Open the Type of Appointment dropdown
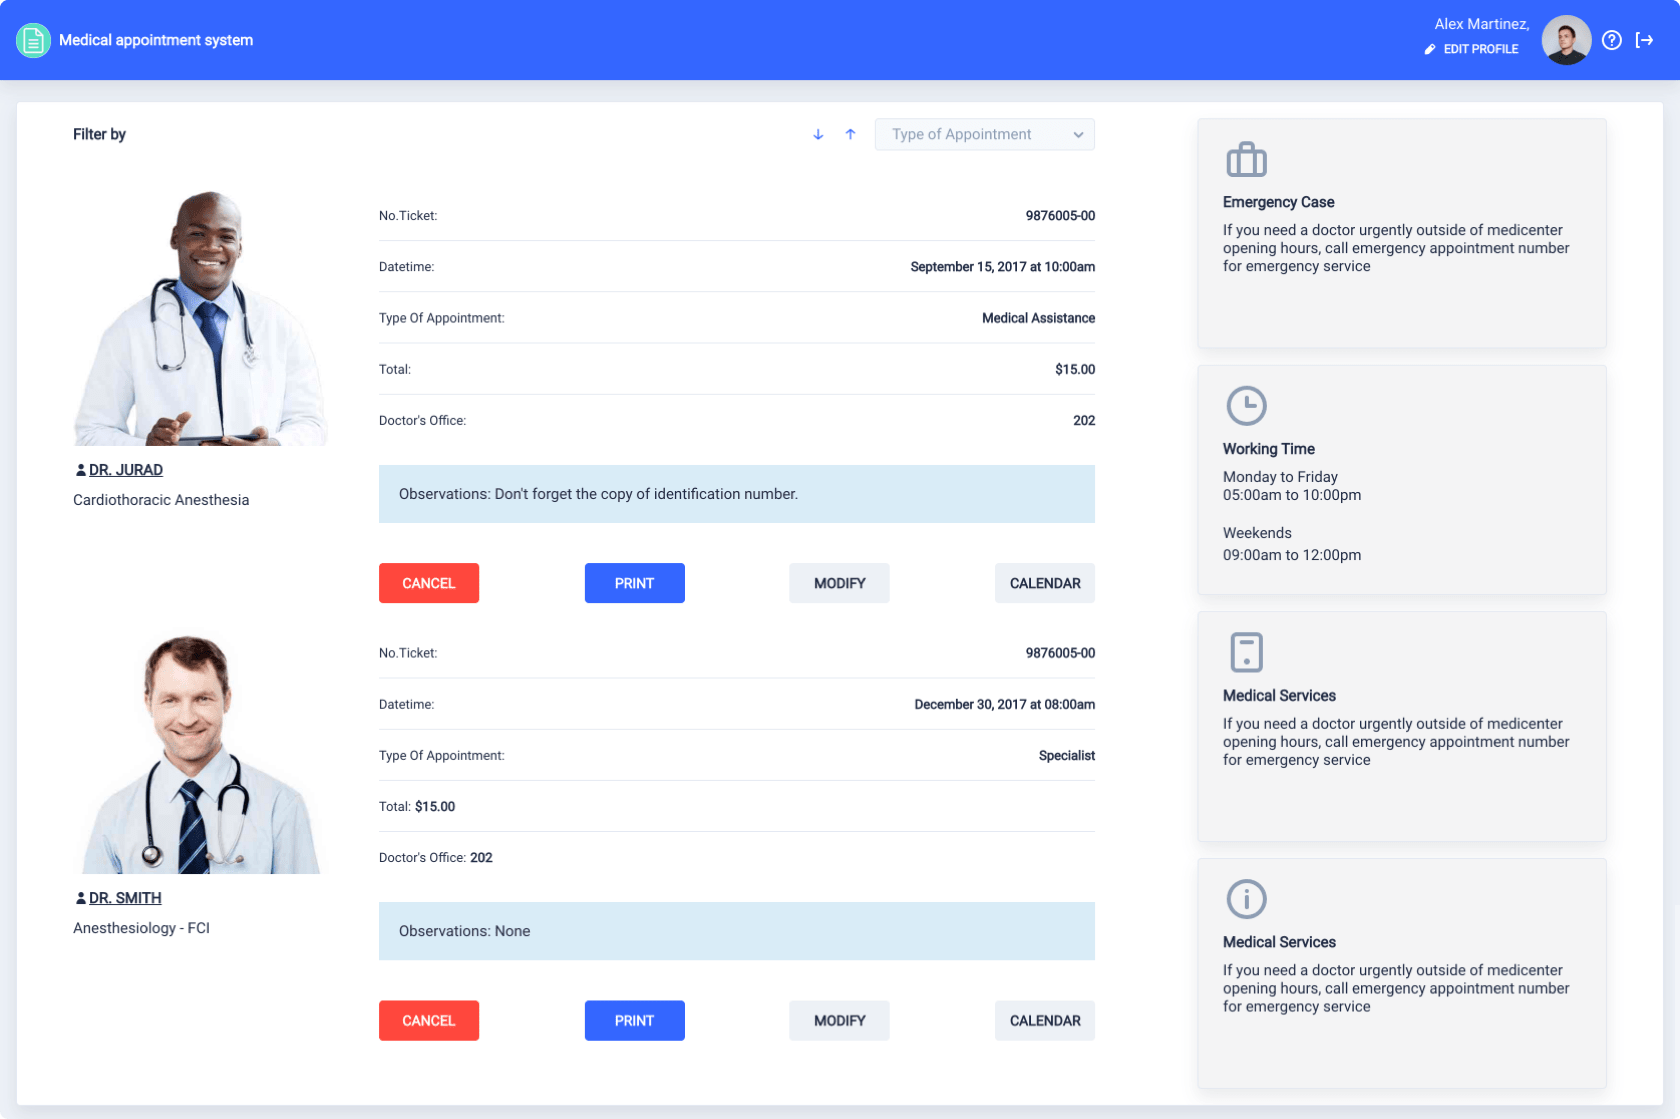Screen dimensions: 1680x1119 pyautogui.click(x=984, y=134)
